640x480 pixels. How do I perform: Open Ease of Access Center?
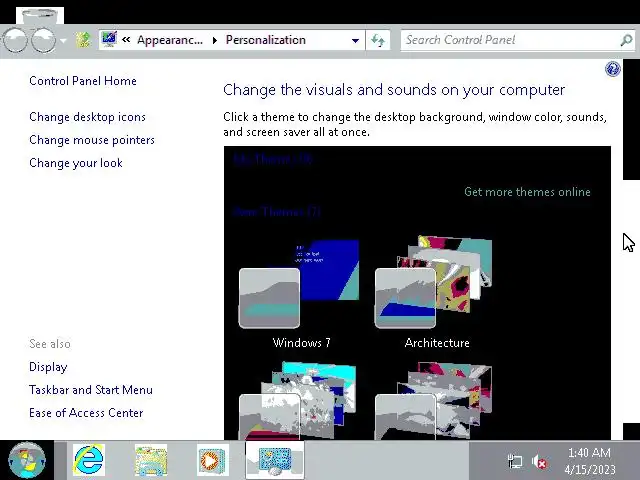coord(86,413)
